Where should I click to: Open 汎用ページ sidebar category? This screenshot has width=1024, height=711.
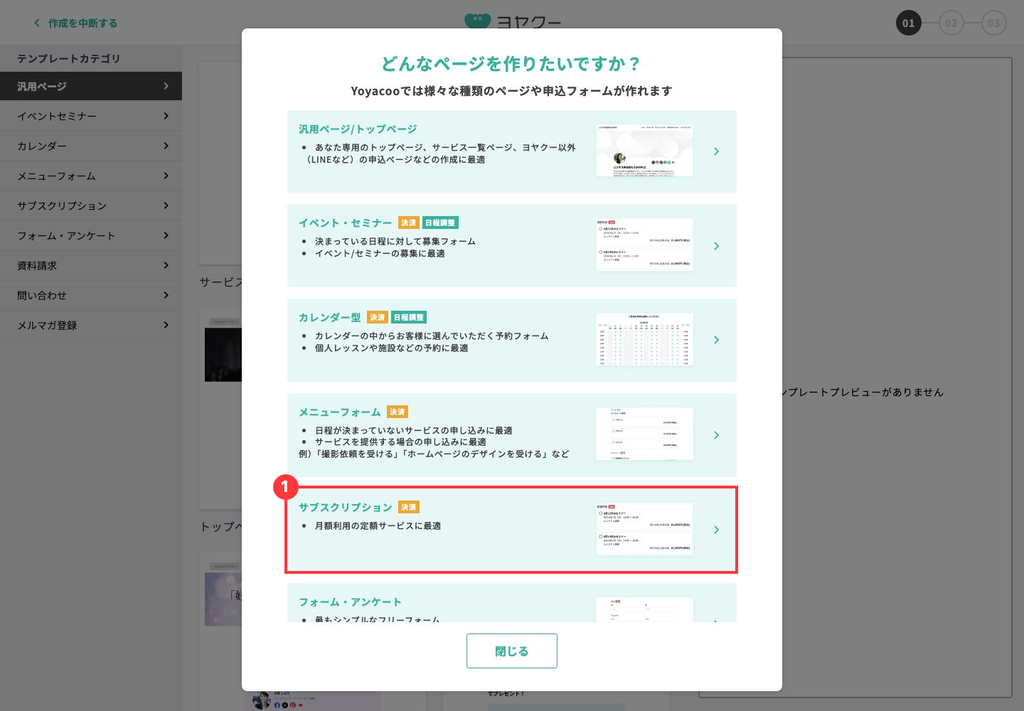point(91,86)
